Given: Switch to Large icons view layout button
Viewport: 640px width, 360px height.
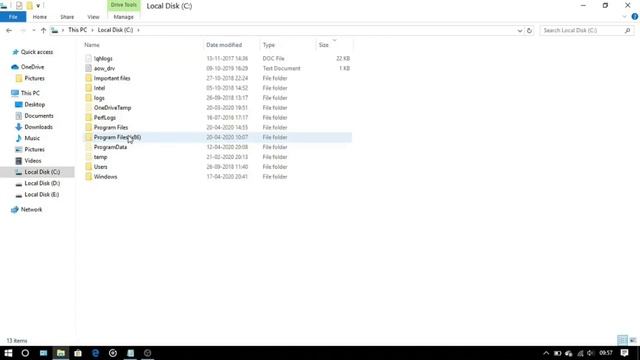Looking at the screenshot, I should pyautogui.click(x=633, y=340).
